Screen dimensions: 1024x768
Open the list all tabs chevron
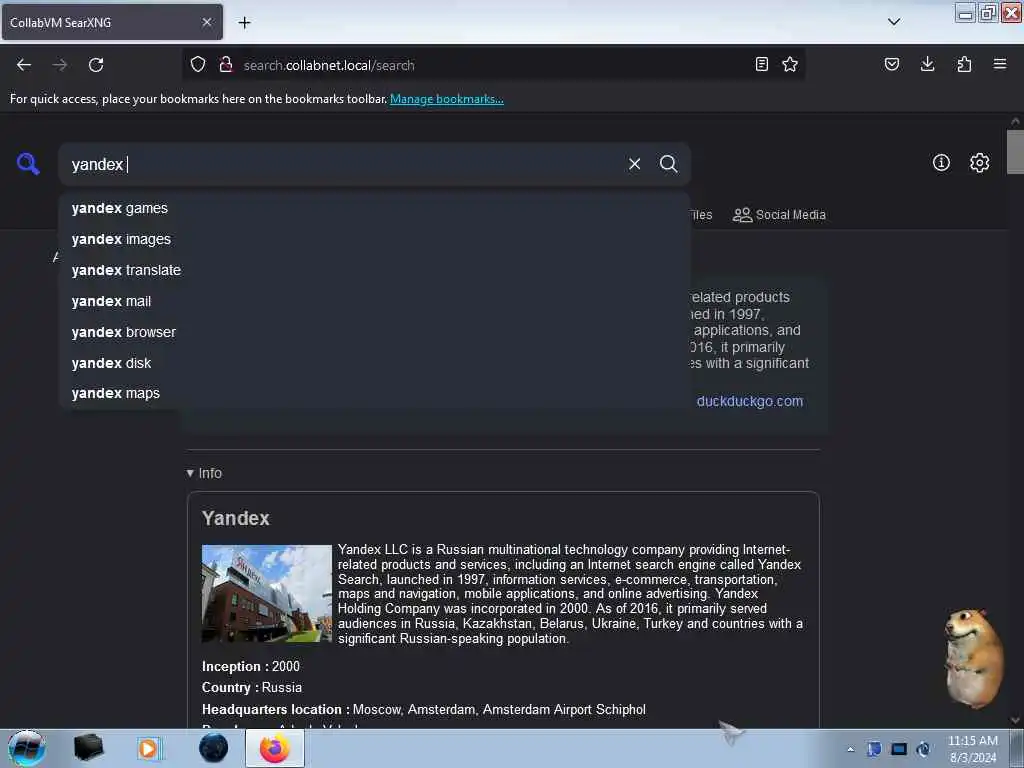point(894,22)
